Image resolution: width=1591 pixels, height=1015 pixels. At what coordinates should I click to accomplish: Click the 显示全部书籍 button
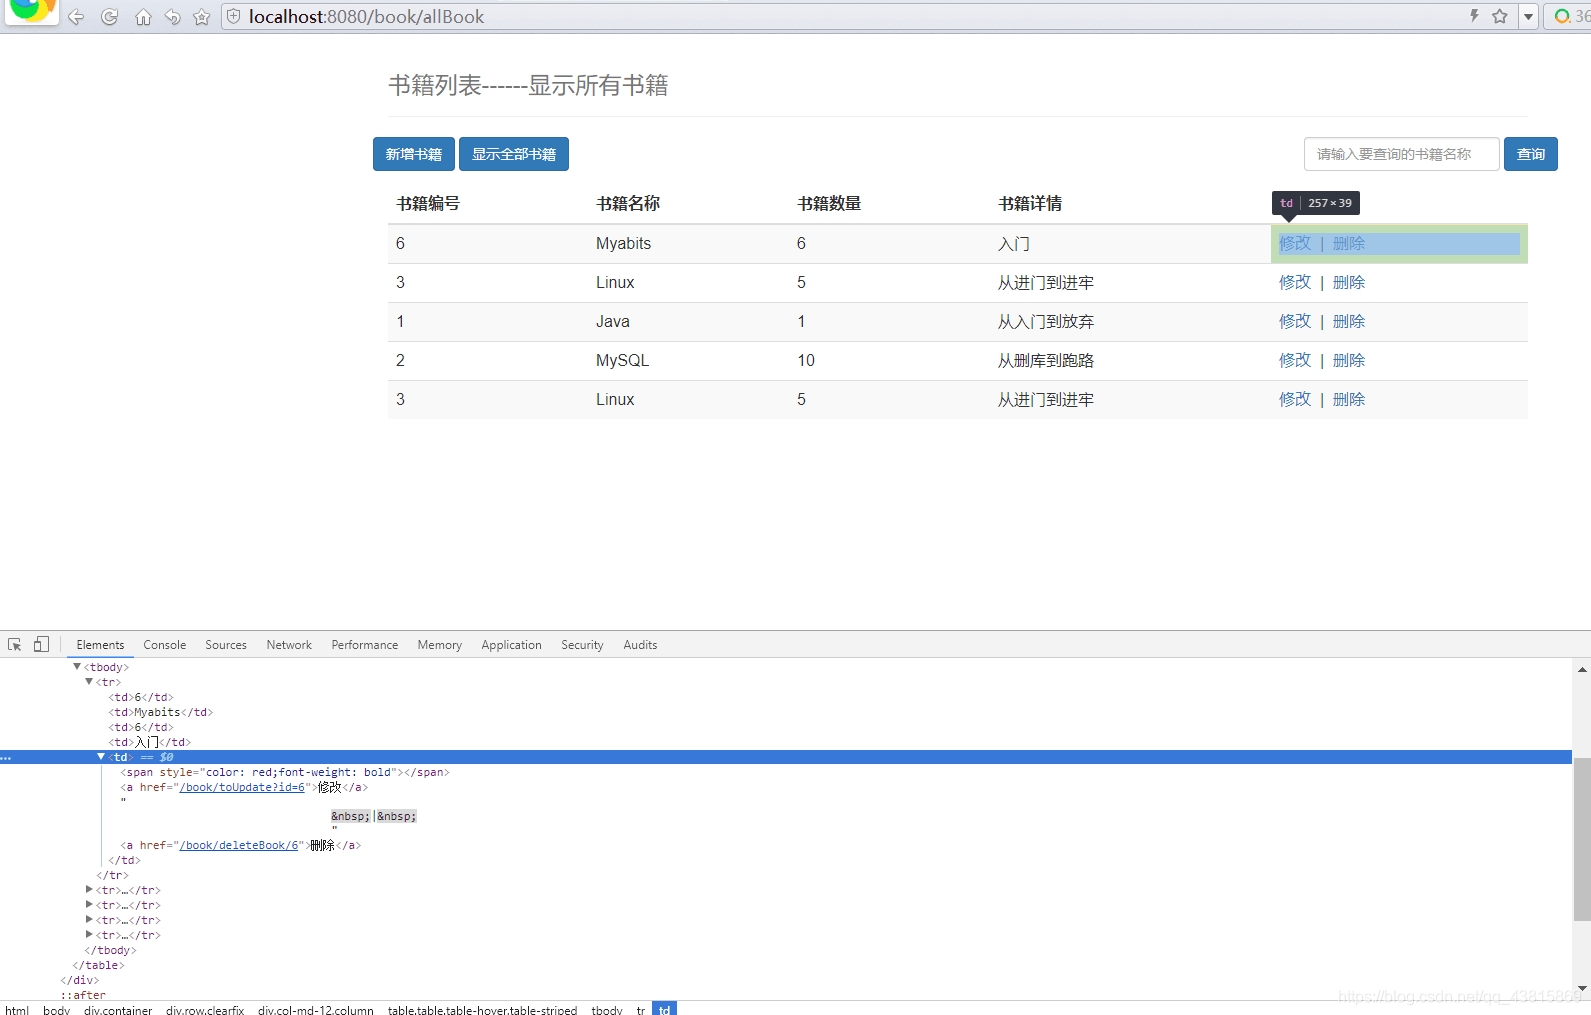pos(514,154)
